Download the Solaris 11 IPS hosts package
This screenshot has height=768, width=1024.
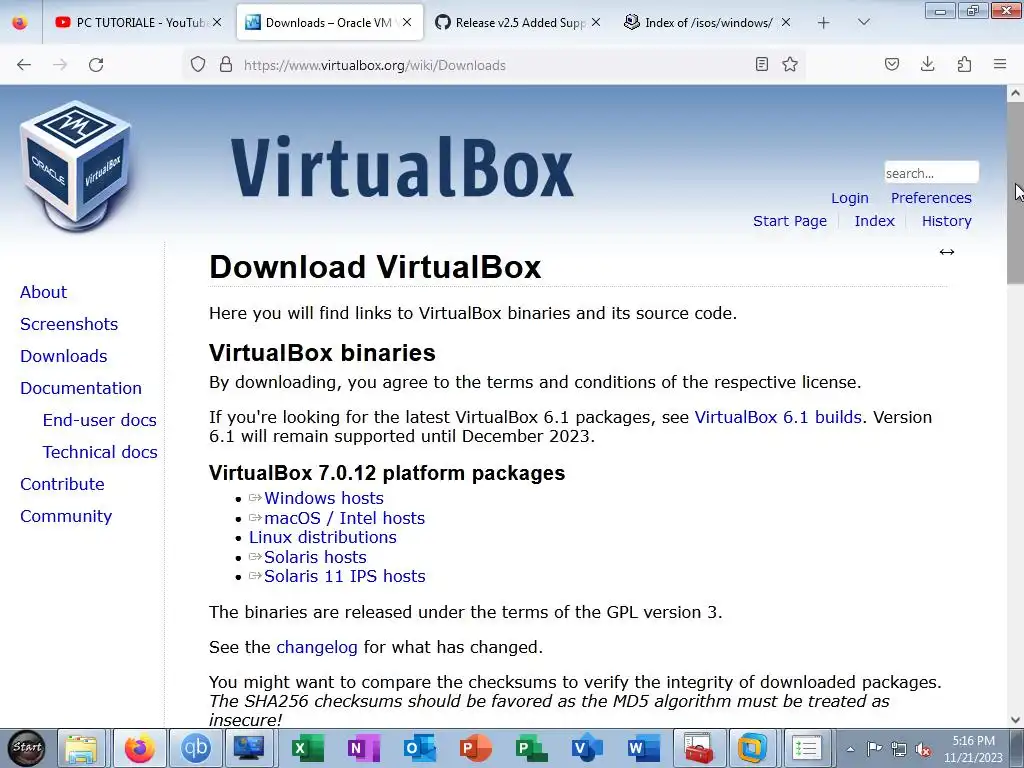[344, 576]
